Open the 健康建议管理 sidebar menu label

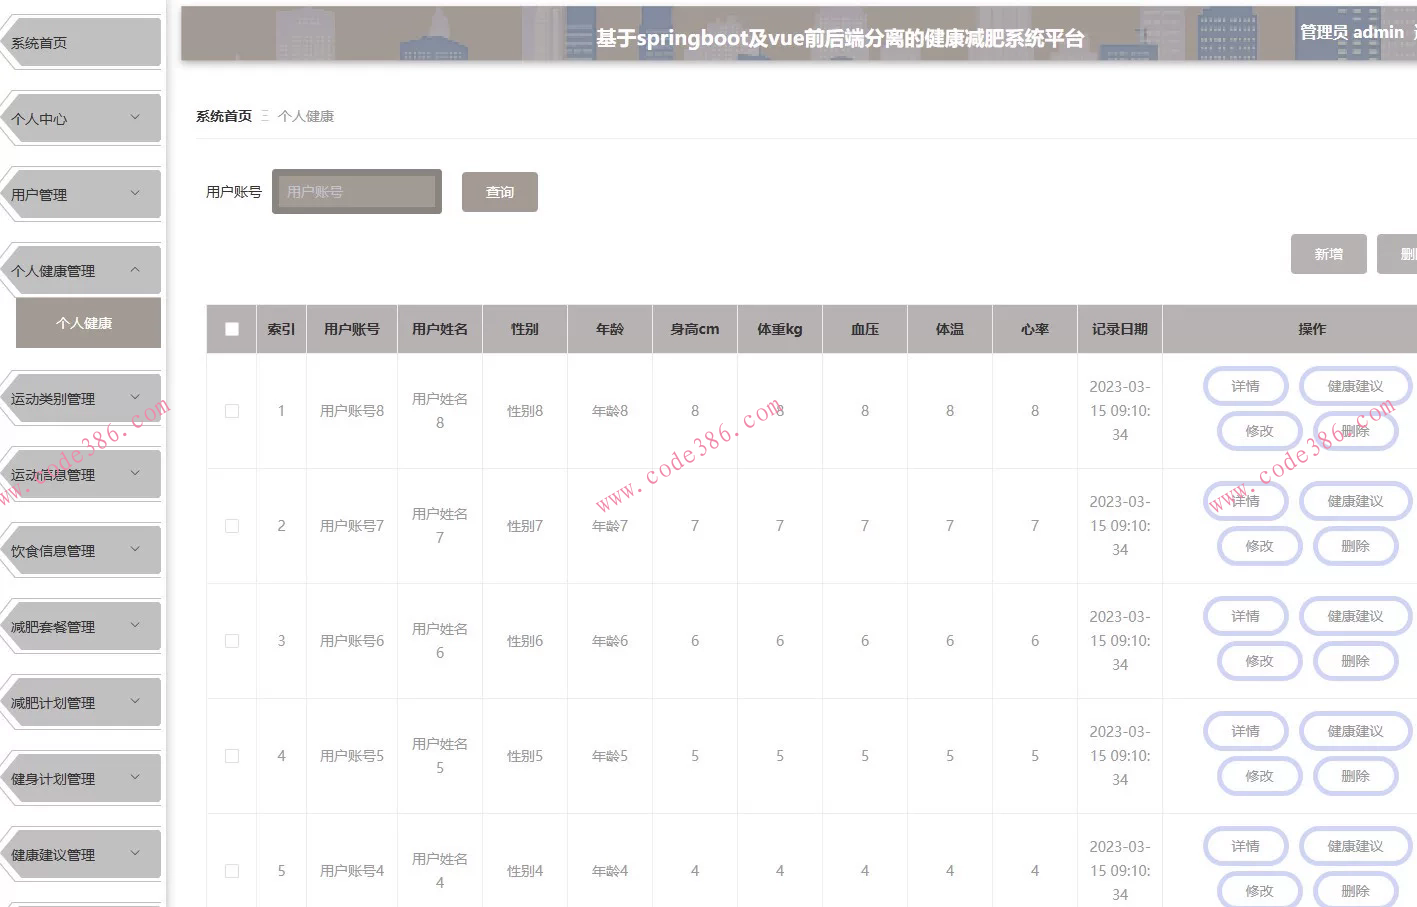point(53,855)
